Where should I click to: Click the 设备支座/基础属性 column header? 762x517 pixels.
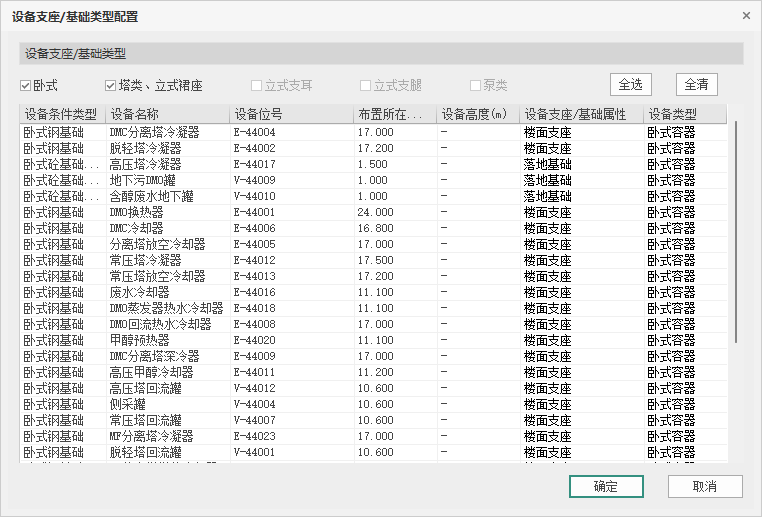pos(581,114)
